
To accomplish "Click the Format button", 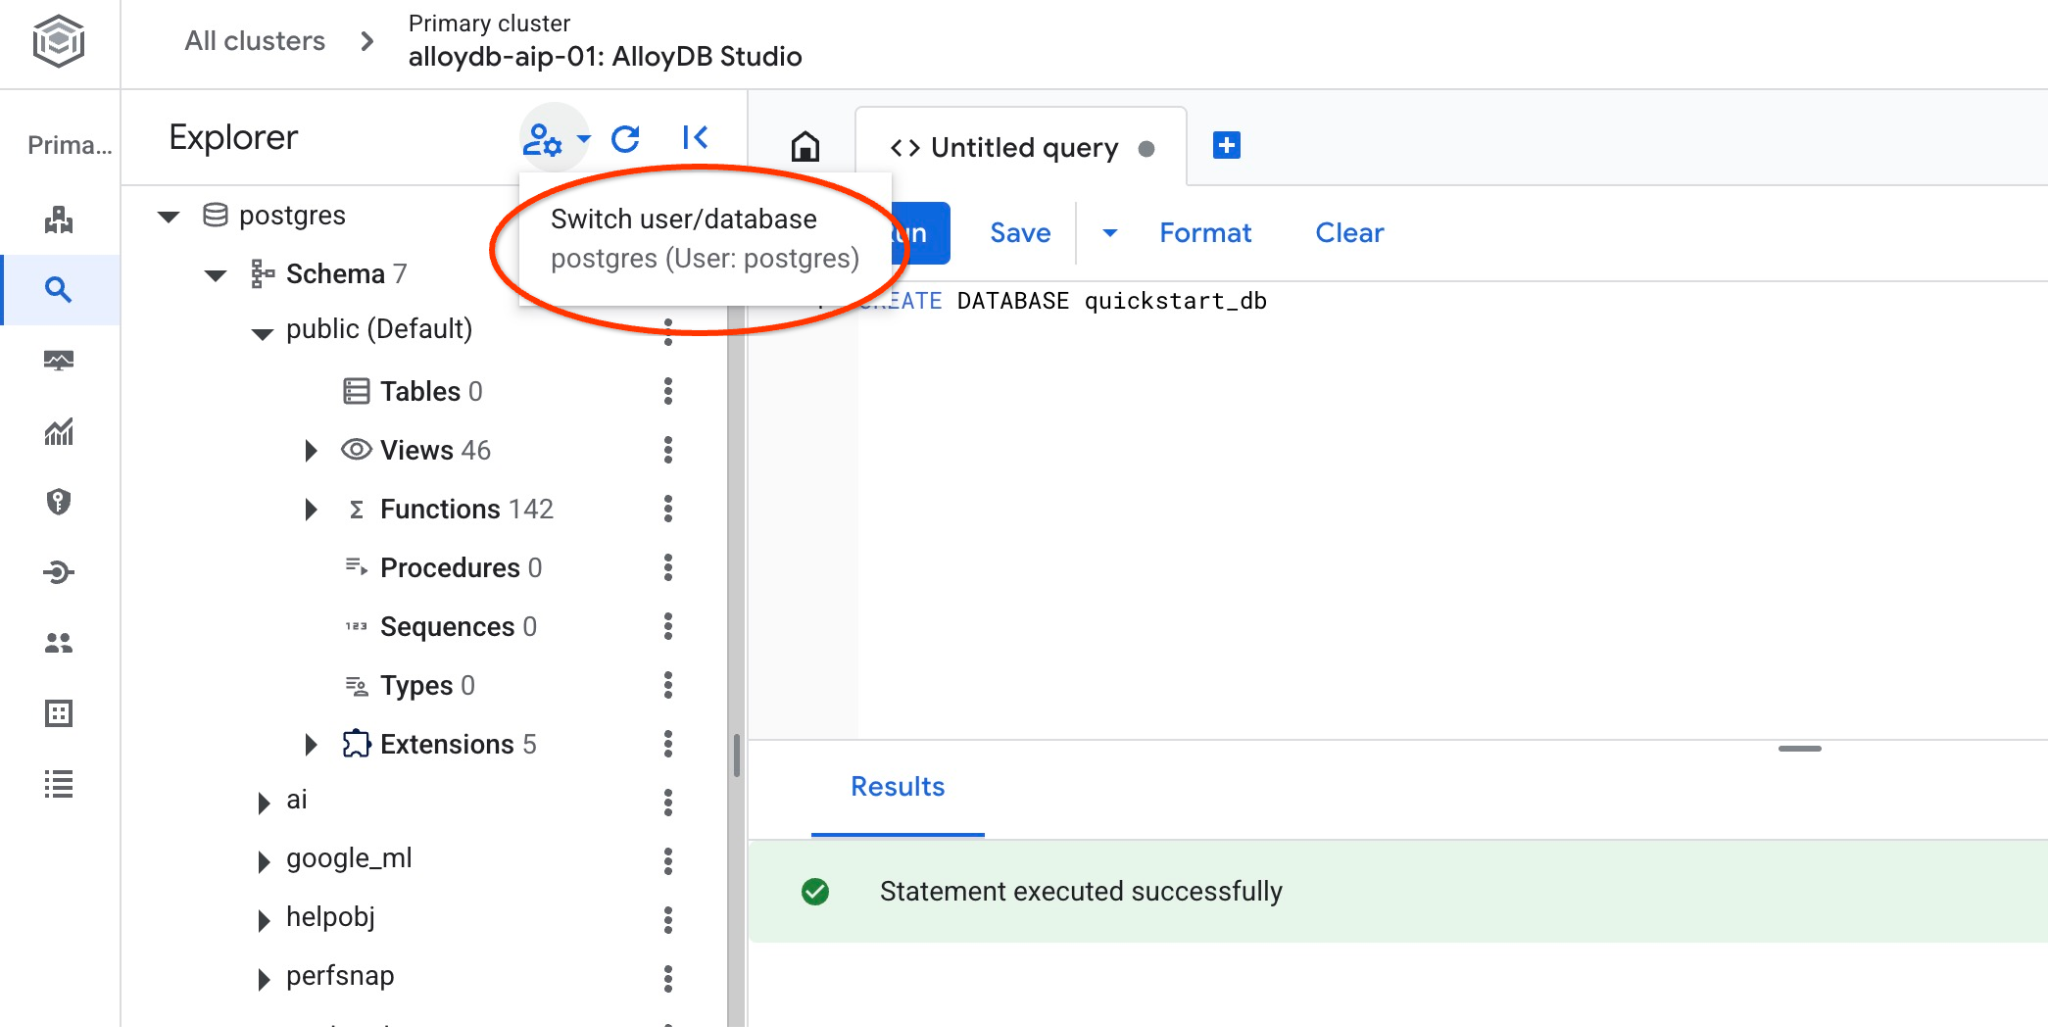I will [x=1205, y=233].
